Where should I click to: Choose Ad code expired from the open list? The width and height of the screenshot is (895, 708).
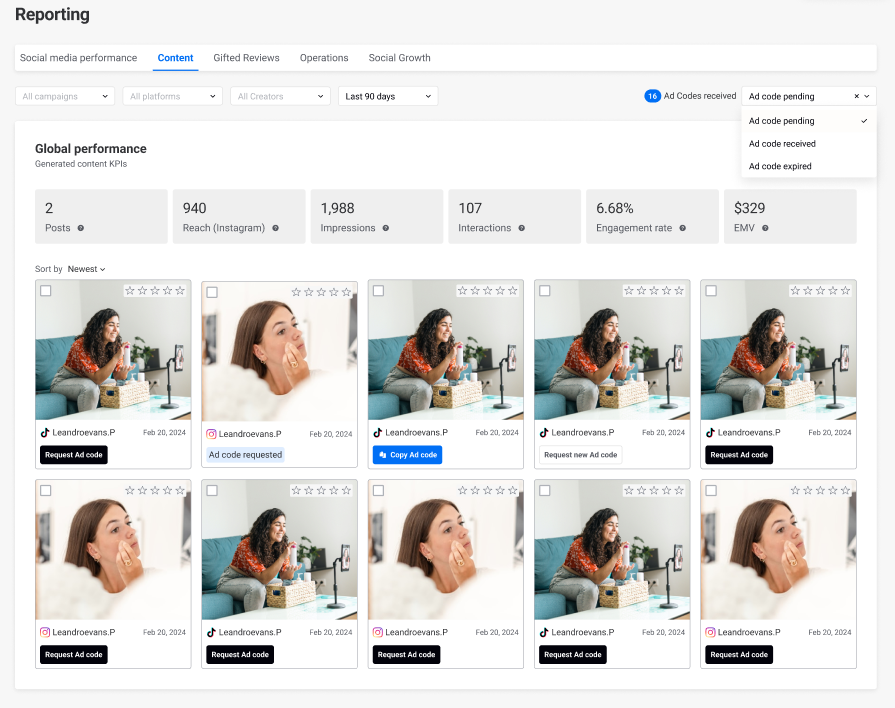click(780, 166)
